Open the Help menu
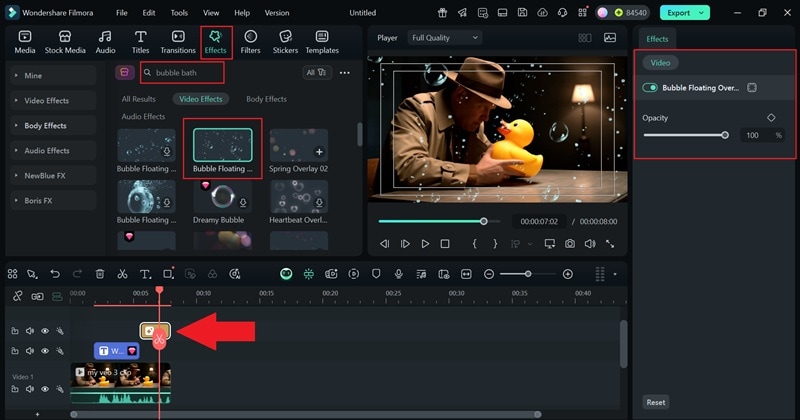Image resolution: width=800 pixels, height=420 pixels. (x=242, y=13)
